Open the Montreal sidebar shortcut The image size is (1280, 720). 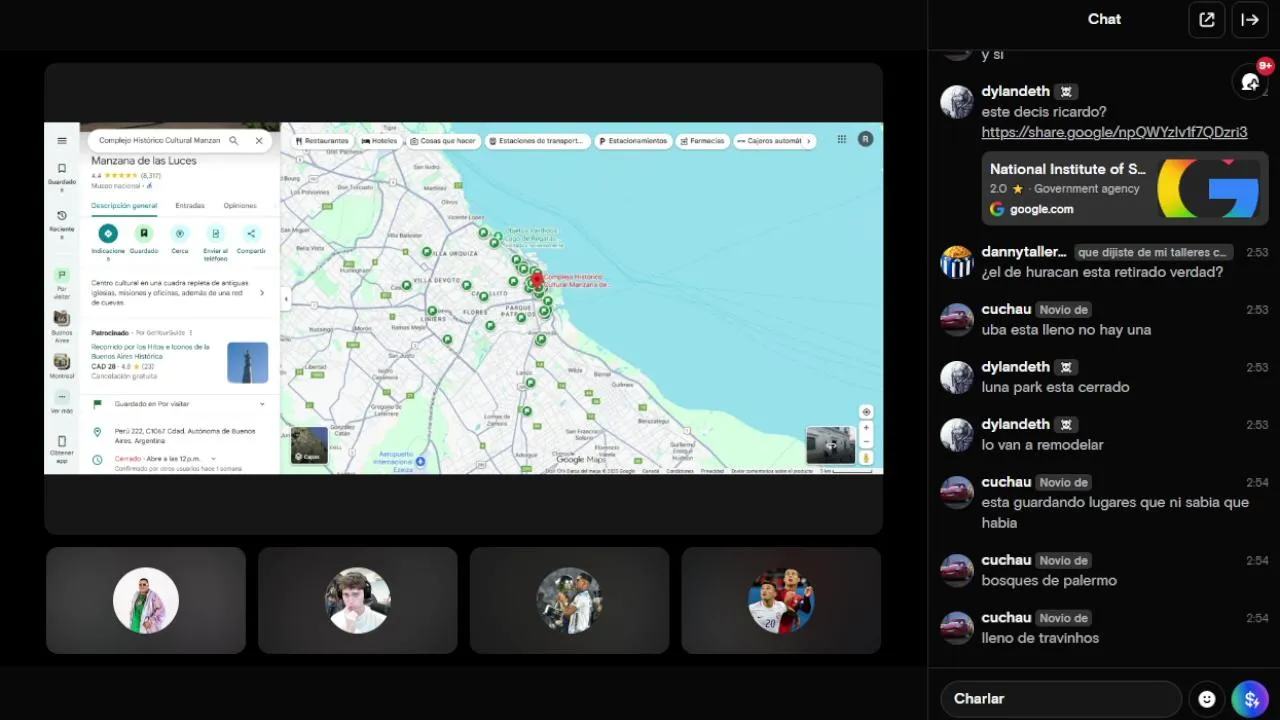tap(62, 366)
